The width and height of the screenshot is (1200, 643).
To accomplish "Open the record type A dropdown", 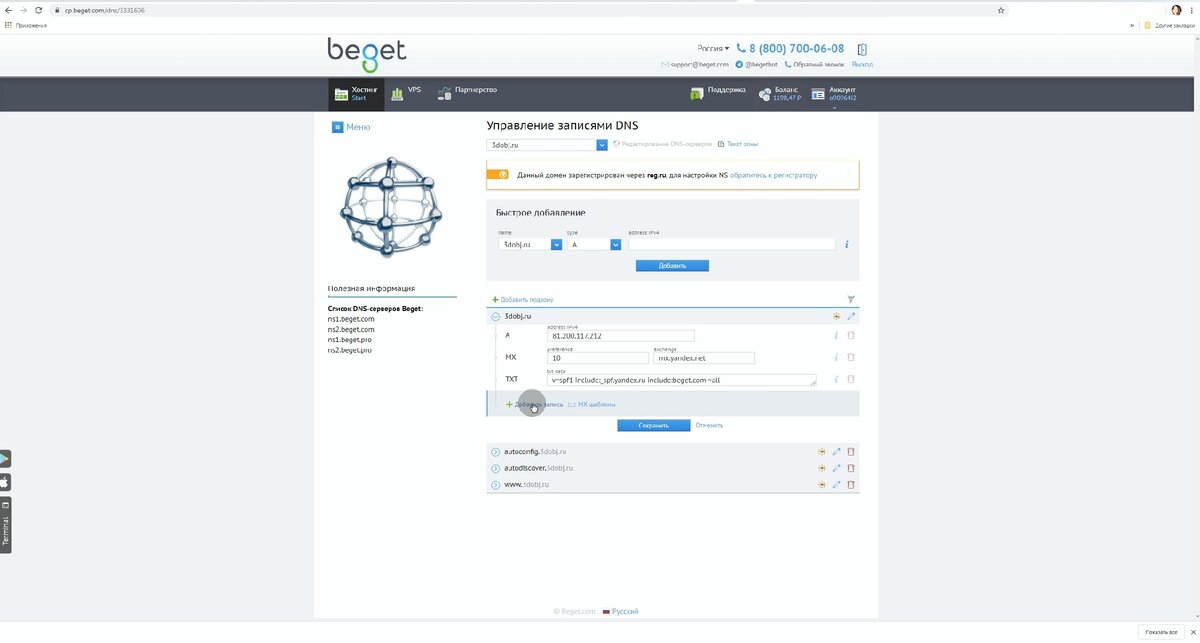I will coord(594,244).
